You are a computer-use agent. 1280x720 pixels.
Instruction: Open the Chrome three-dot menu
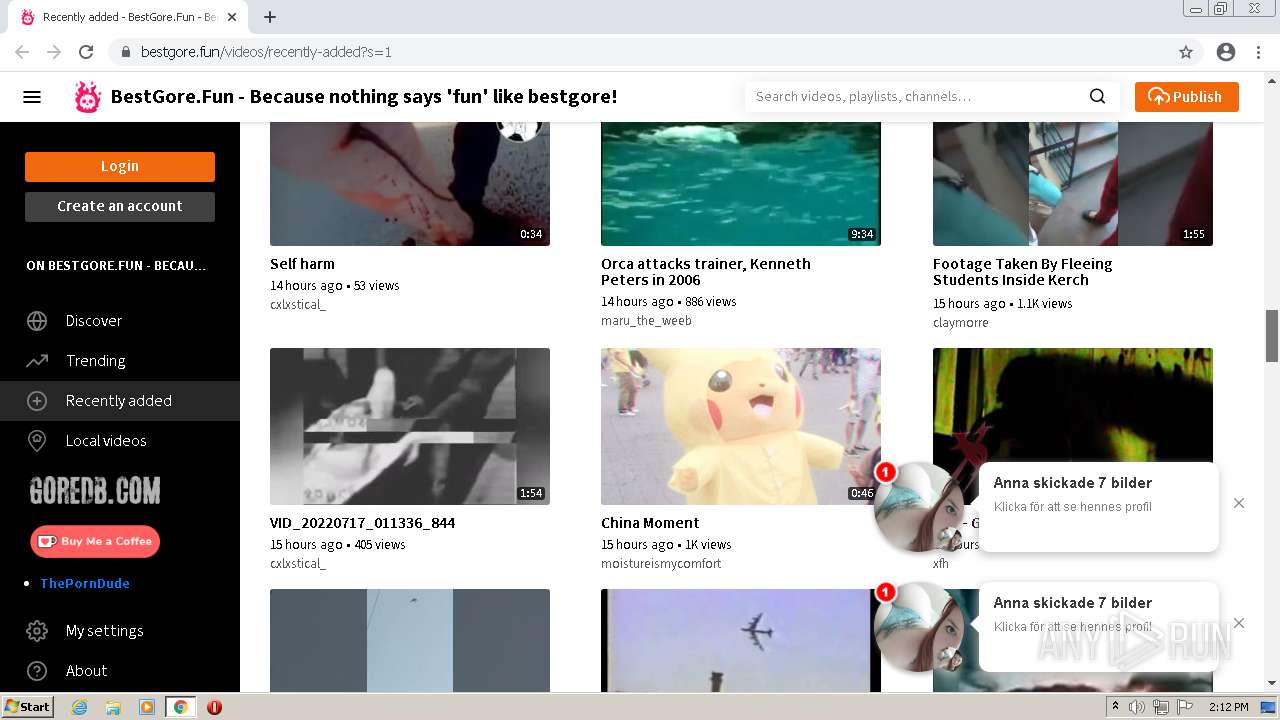tap(1260, 52)
